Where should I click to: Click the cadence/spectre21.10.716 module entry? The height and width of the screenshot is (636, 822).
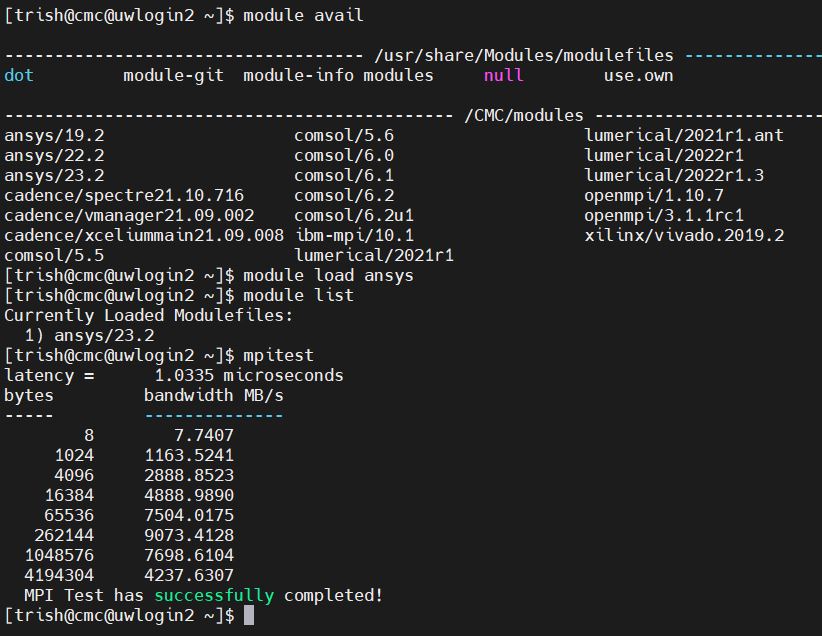[124, 195]
